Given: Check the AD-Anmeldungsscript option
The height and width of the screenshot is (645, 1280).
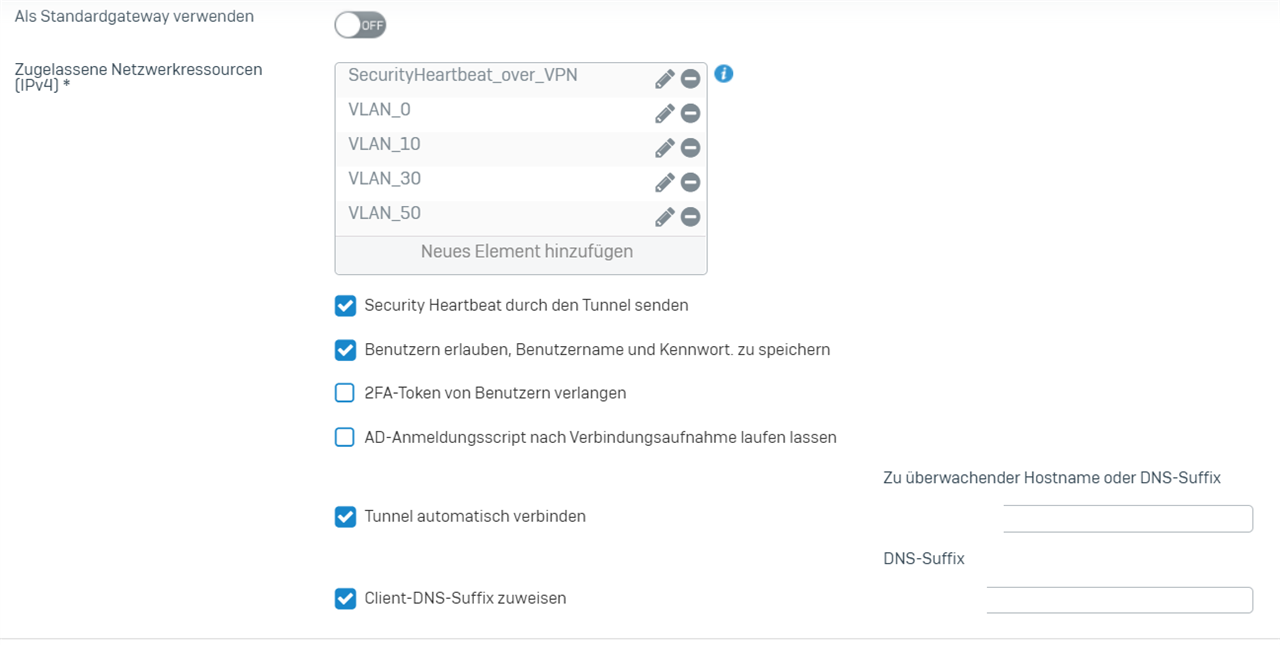Looking at the screenshot, I should click(345, 437).
